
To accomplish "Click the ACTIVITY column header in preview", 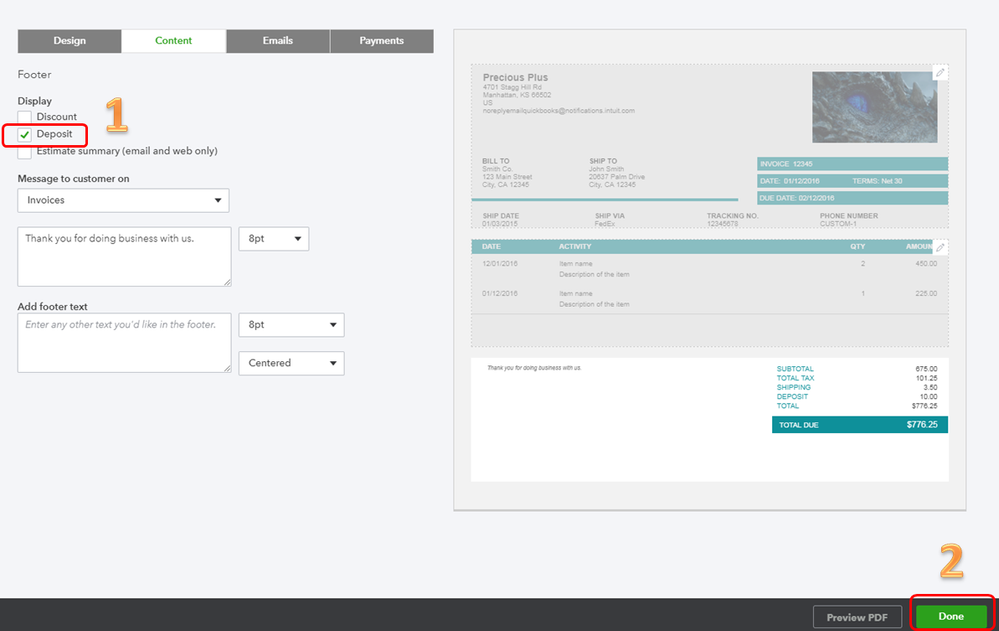I will pyautogui.click(x=575, y=247).
